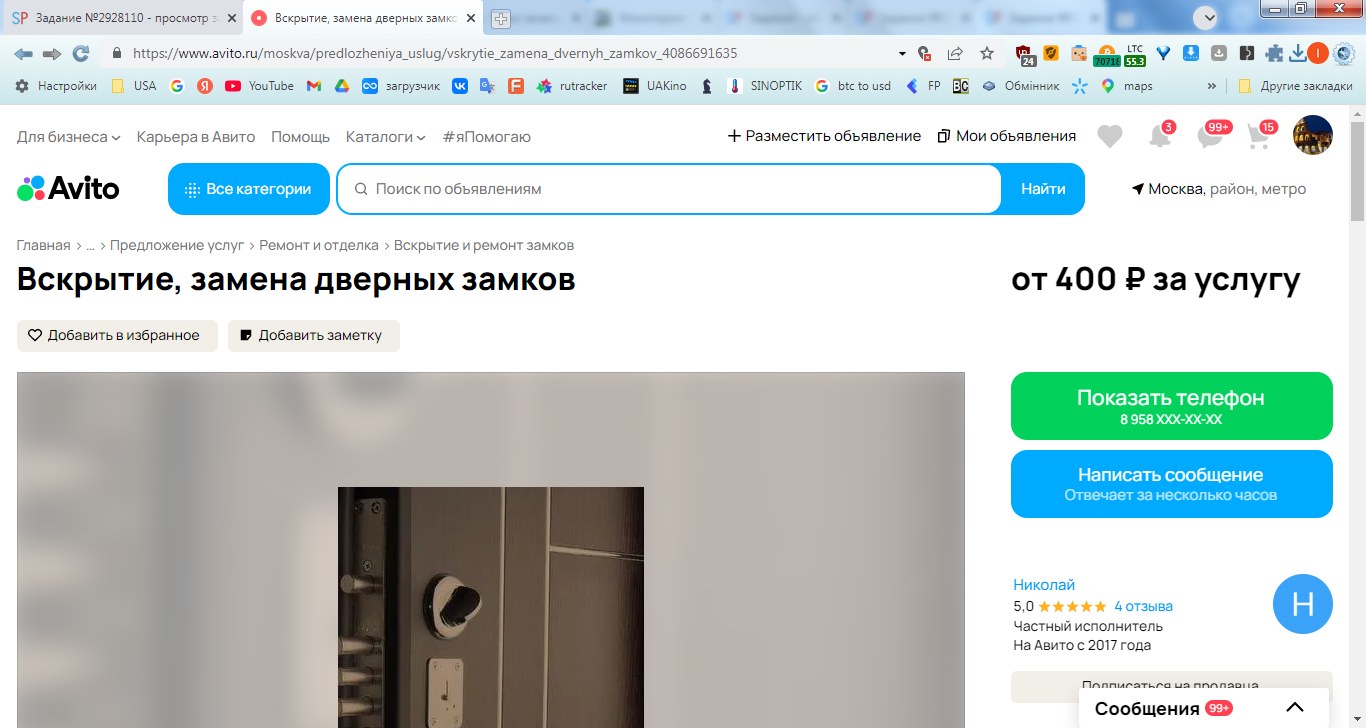Click seller's round avatar with letter Н
Screen dimensions: 1366x728
click(x=1303, y=604)
